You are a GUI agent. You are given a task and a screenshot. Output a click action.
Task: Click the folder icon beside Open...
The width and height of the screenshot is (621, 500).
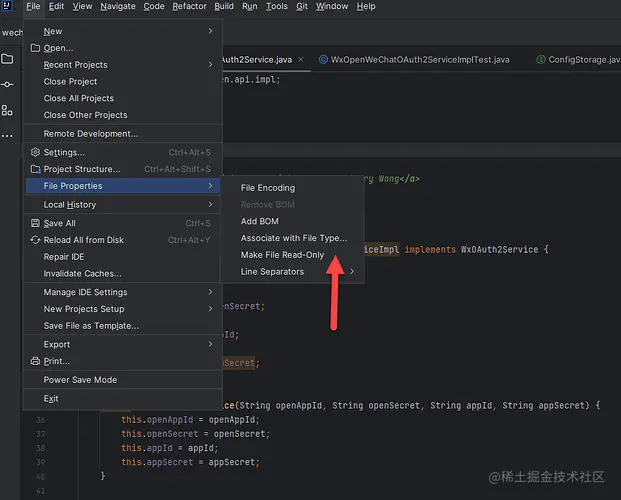pos(35,48)
